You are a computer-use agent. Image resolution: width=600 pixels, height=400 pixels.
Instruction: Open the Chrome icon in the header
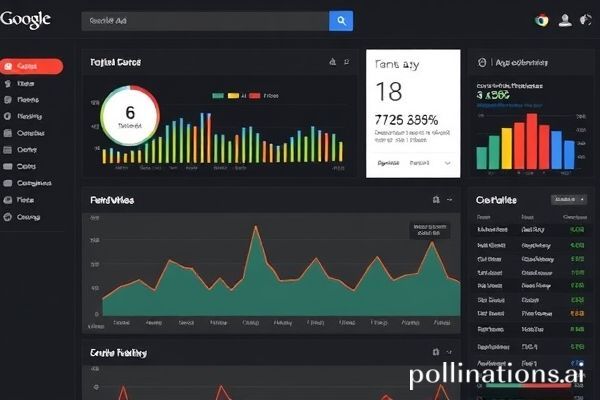click(x=542, y=20)
